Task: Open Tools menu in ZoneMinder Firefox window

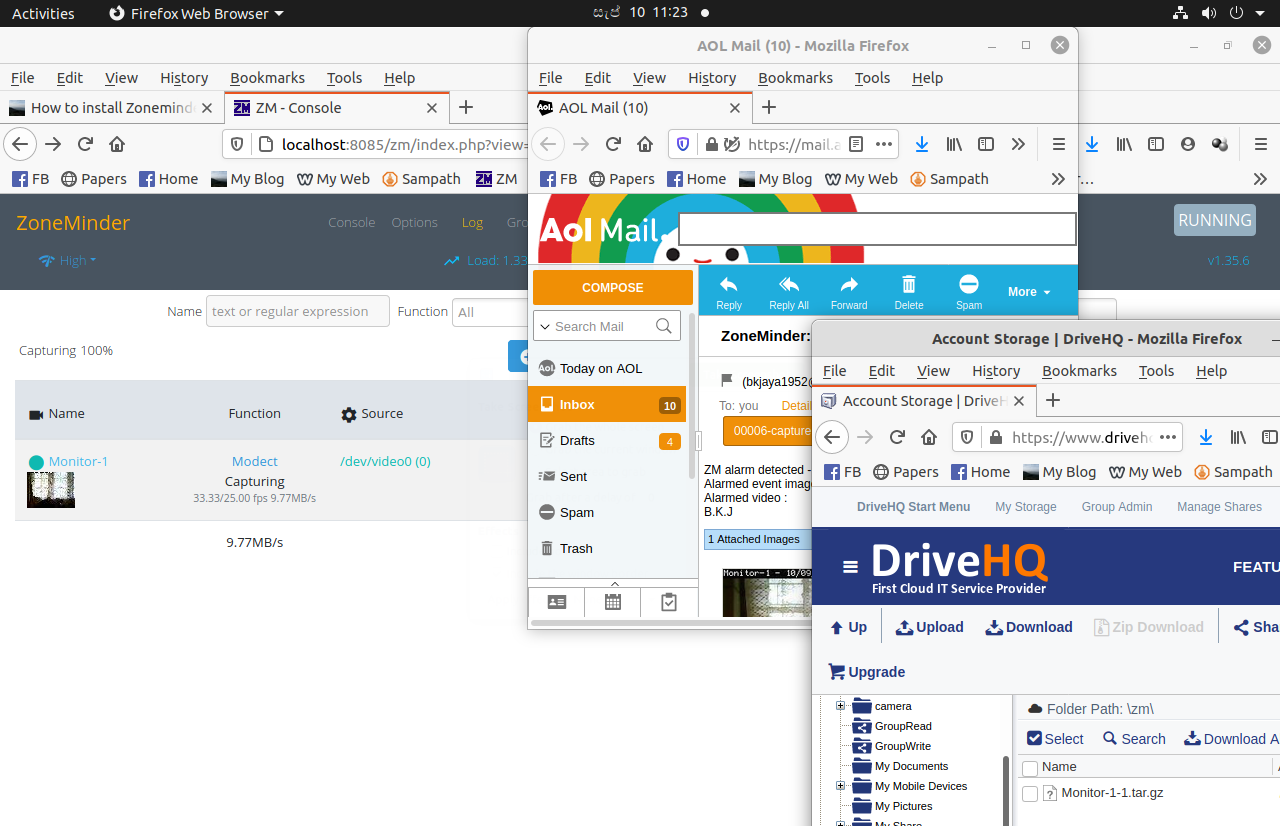Action: click(344, 78)
